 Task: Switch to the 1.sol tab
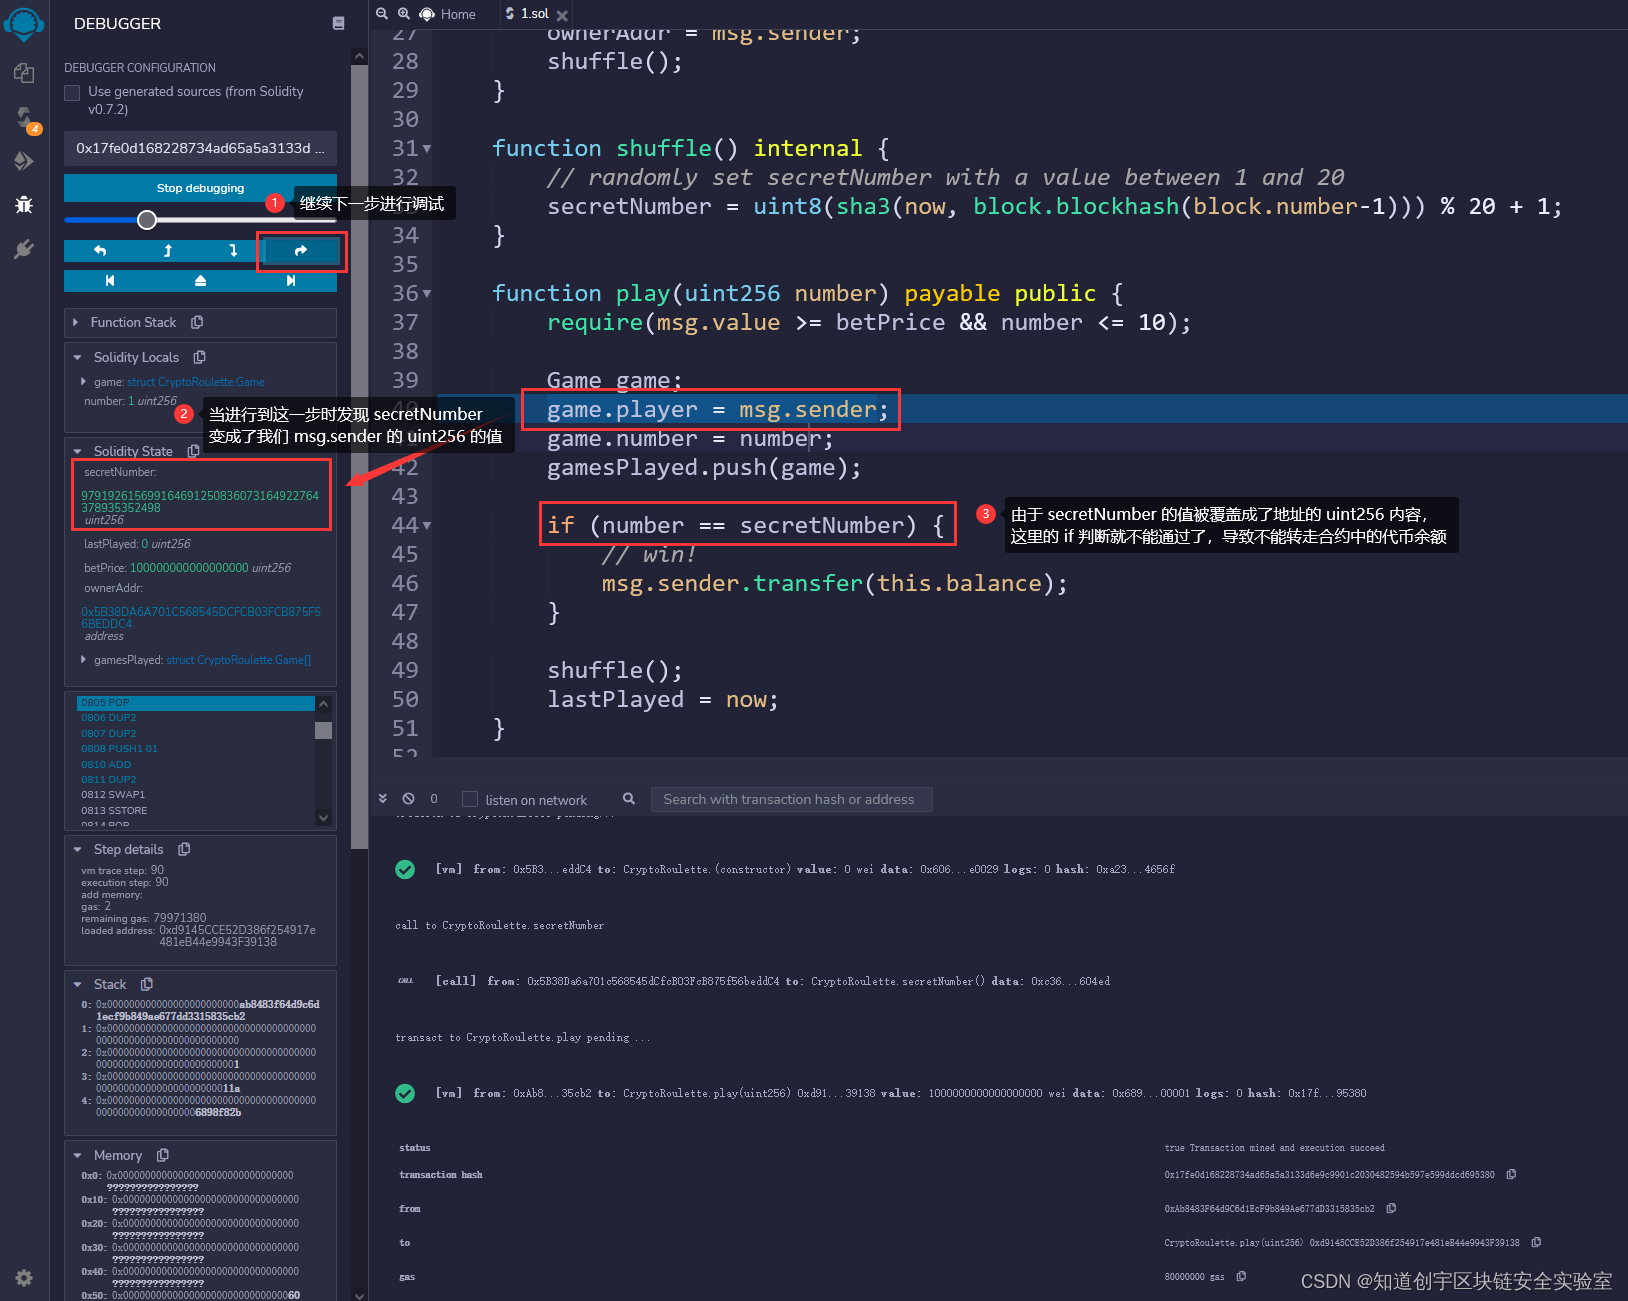point(527,14)
